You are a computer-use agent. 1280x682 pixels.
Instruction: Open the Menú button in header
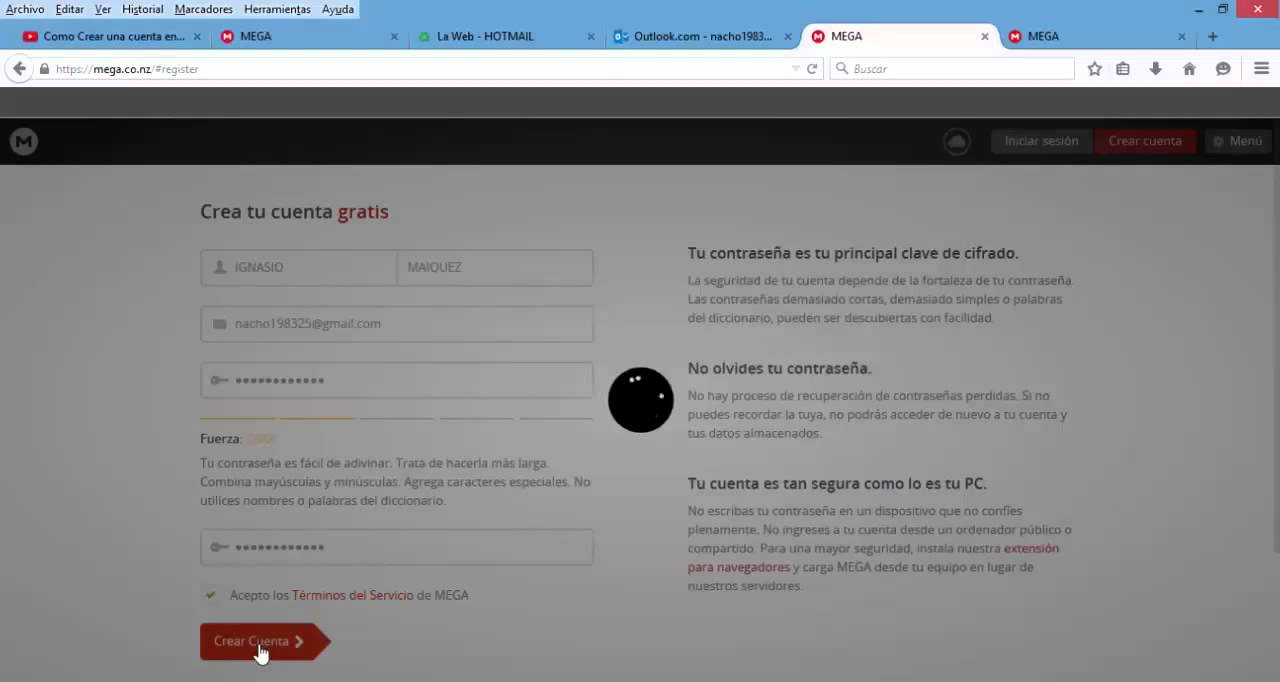point(1237,141)
